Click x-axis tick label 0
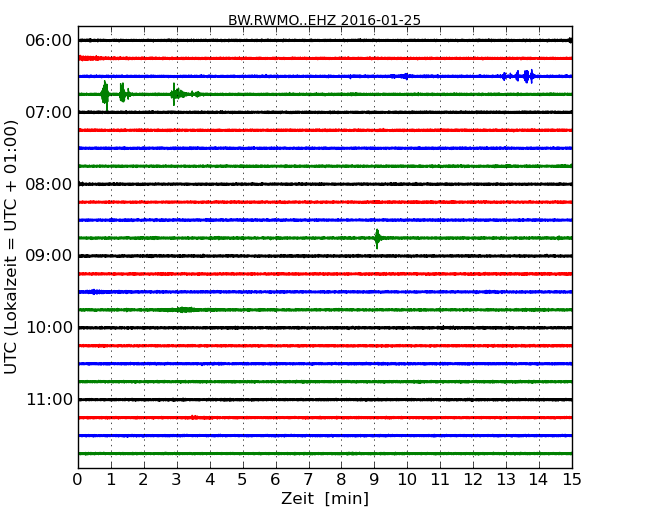Screen dimensions: 650x520 [x=78, y=480]
